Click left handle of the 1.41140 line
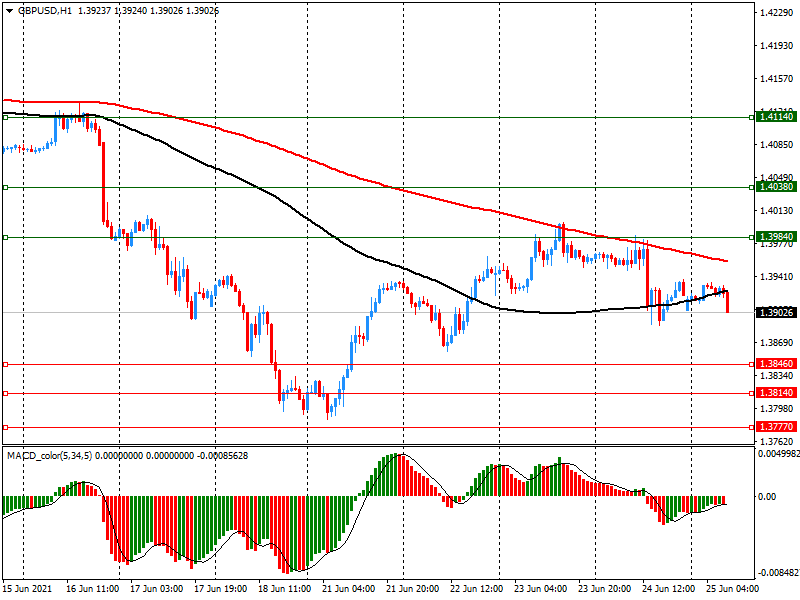The image size is (800, 600). [x=6, y=118]
